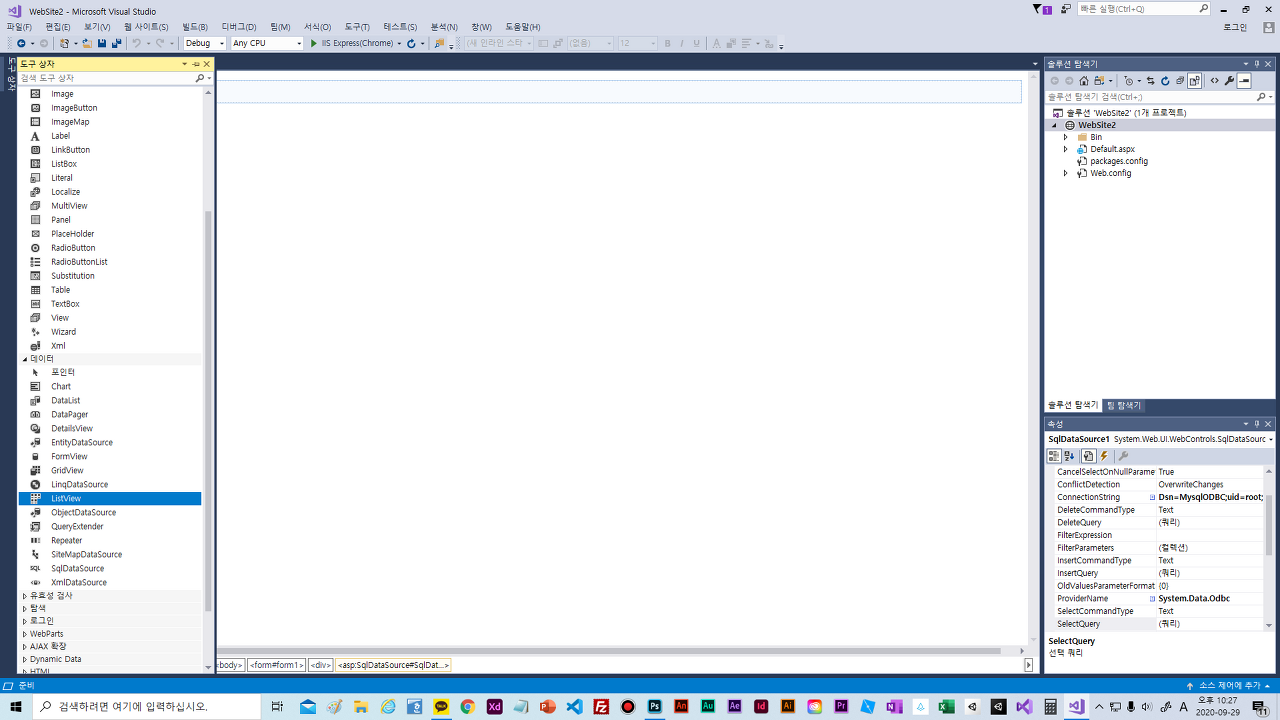Expand Bin folder node in Solution Explorer
Image resolution: width=1280 pixels, height=720 pixels.
click(x=1066, y=137)
